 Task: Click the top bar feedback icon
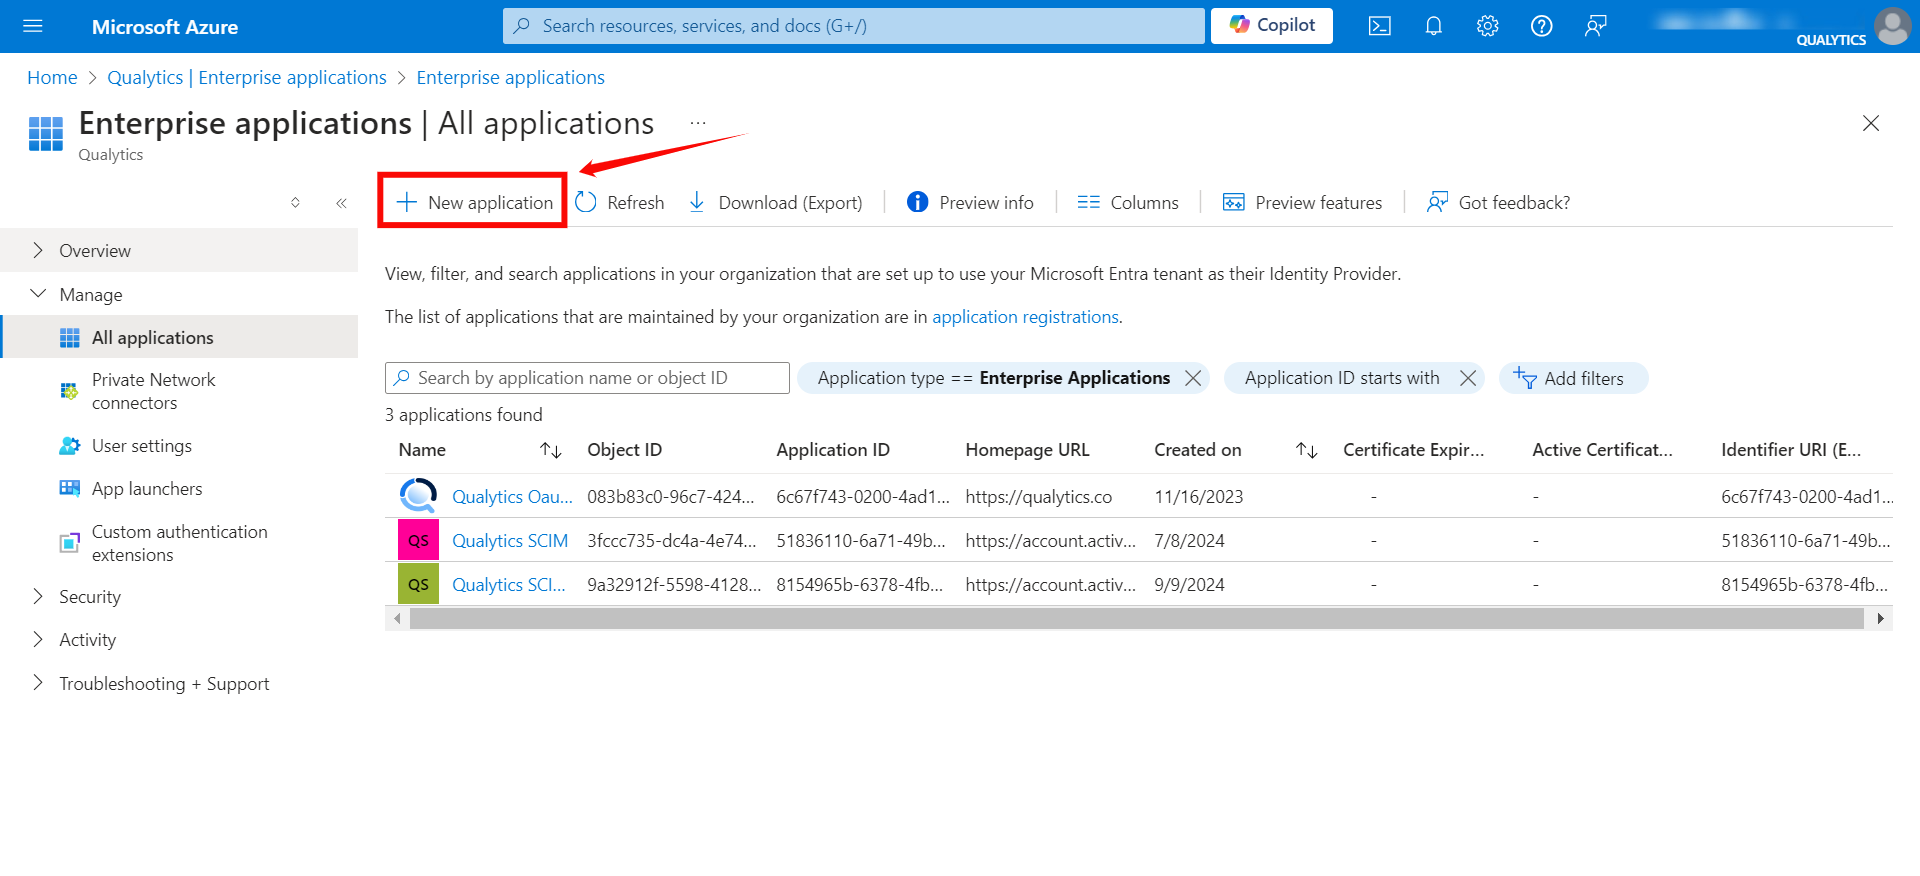click(x=1596, y=26)
